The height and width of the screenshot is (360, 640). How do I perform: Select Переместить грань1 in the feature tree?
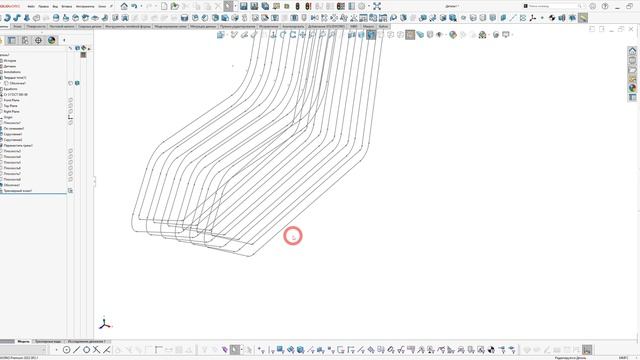pyautogui.click(x=18, y=145)
